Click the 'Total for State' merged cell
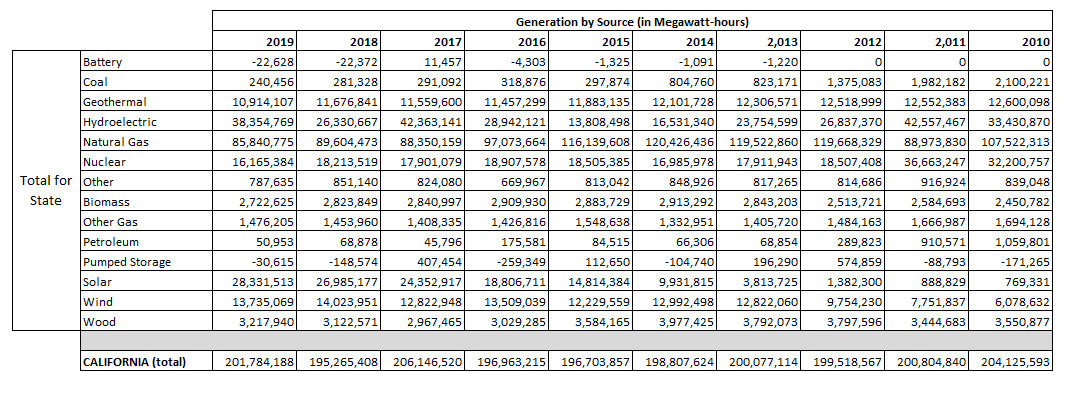 (46, 191)
